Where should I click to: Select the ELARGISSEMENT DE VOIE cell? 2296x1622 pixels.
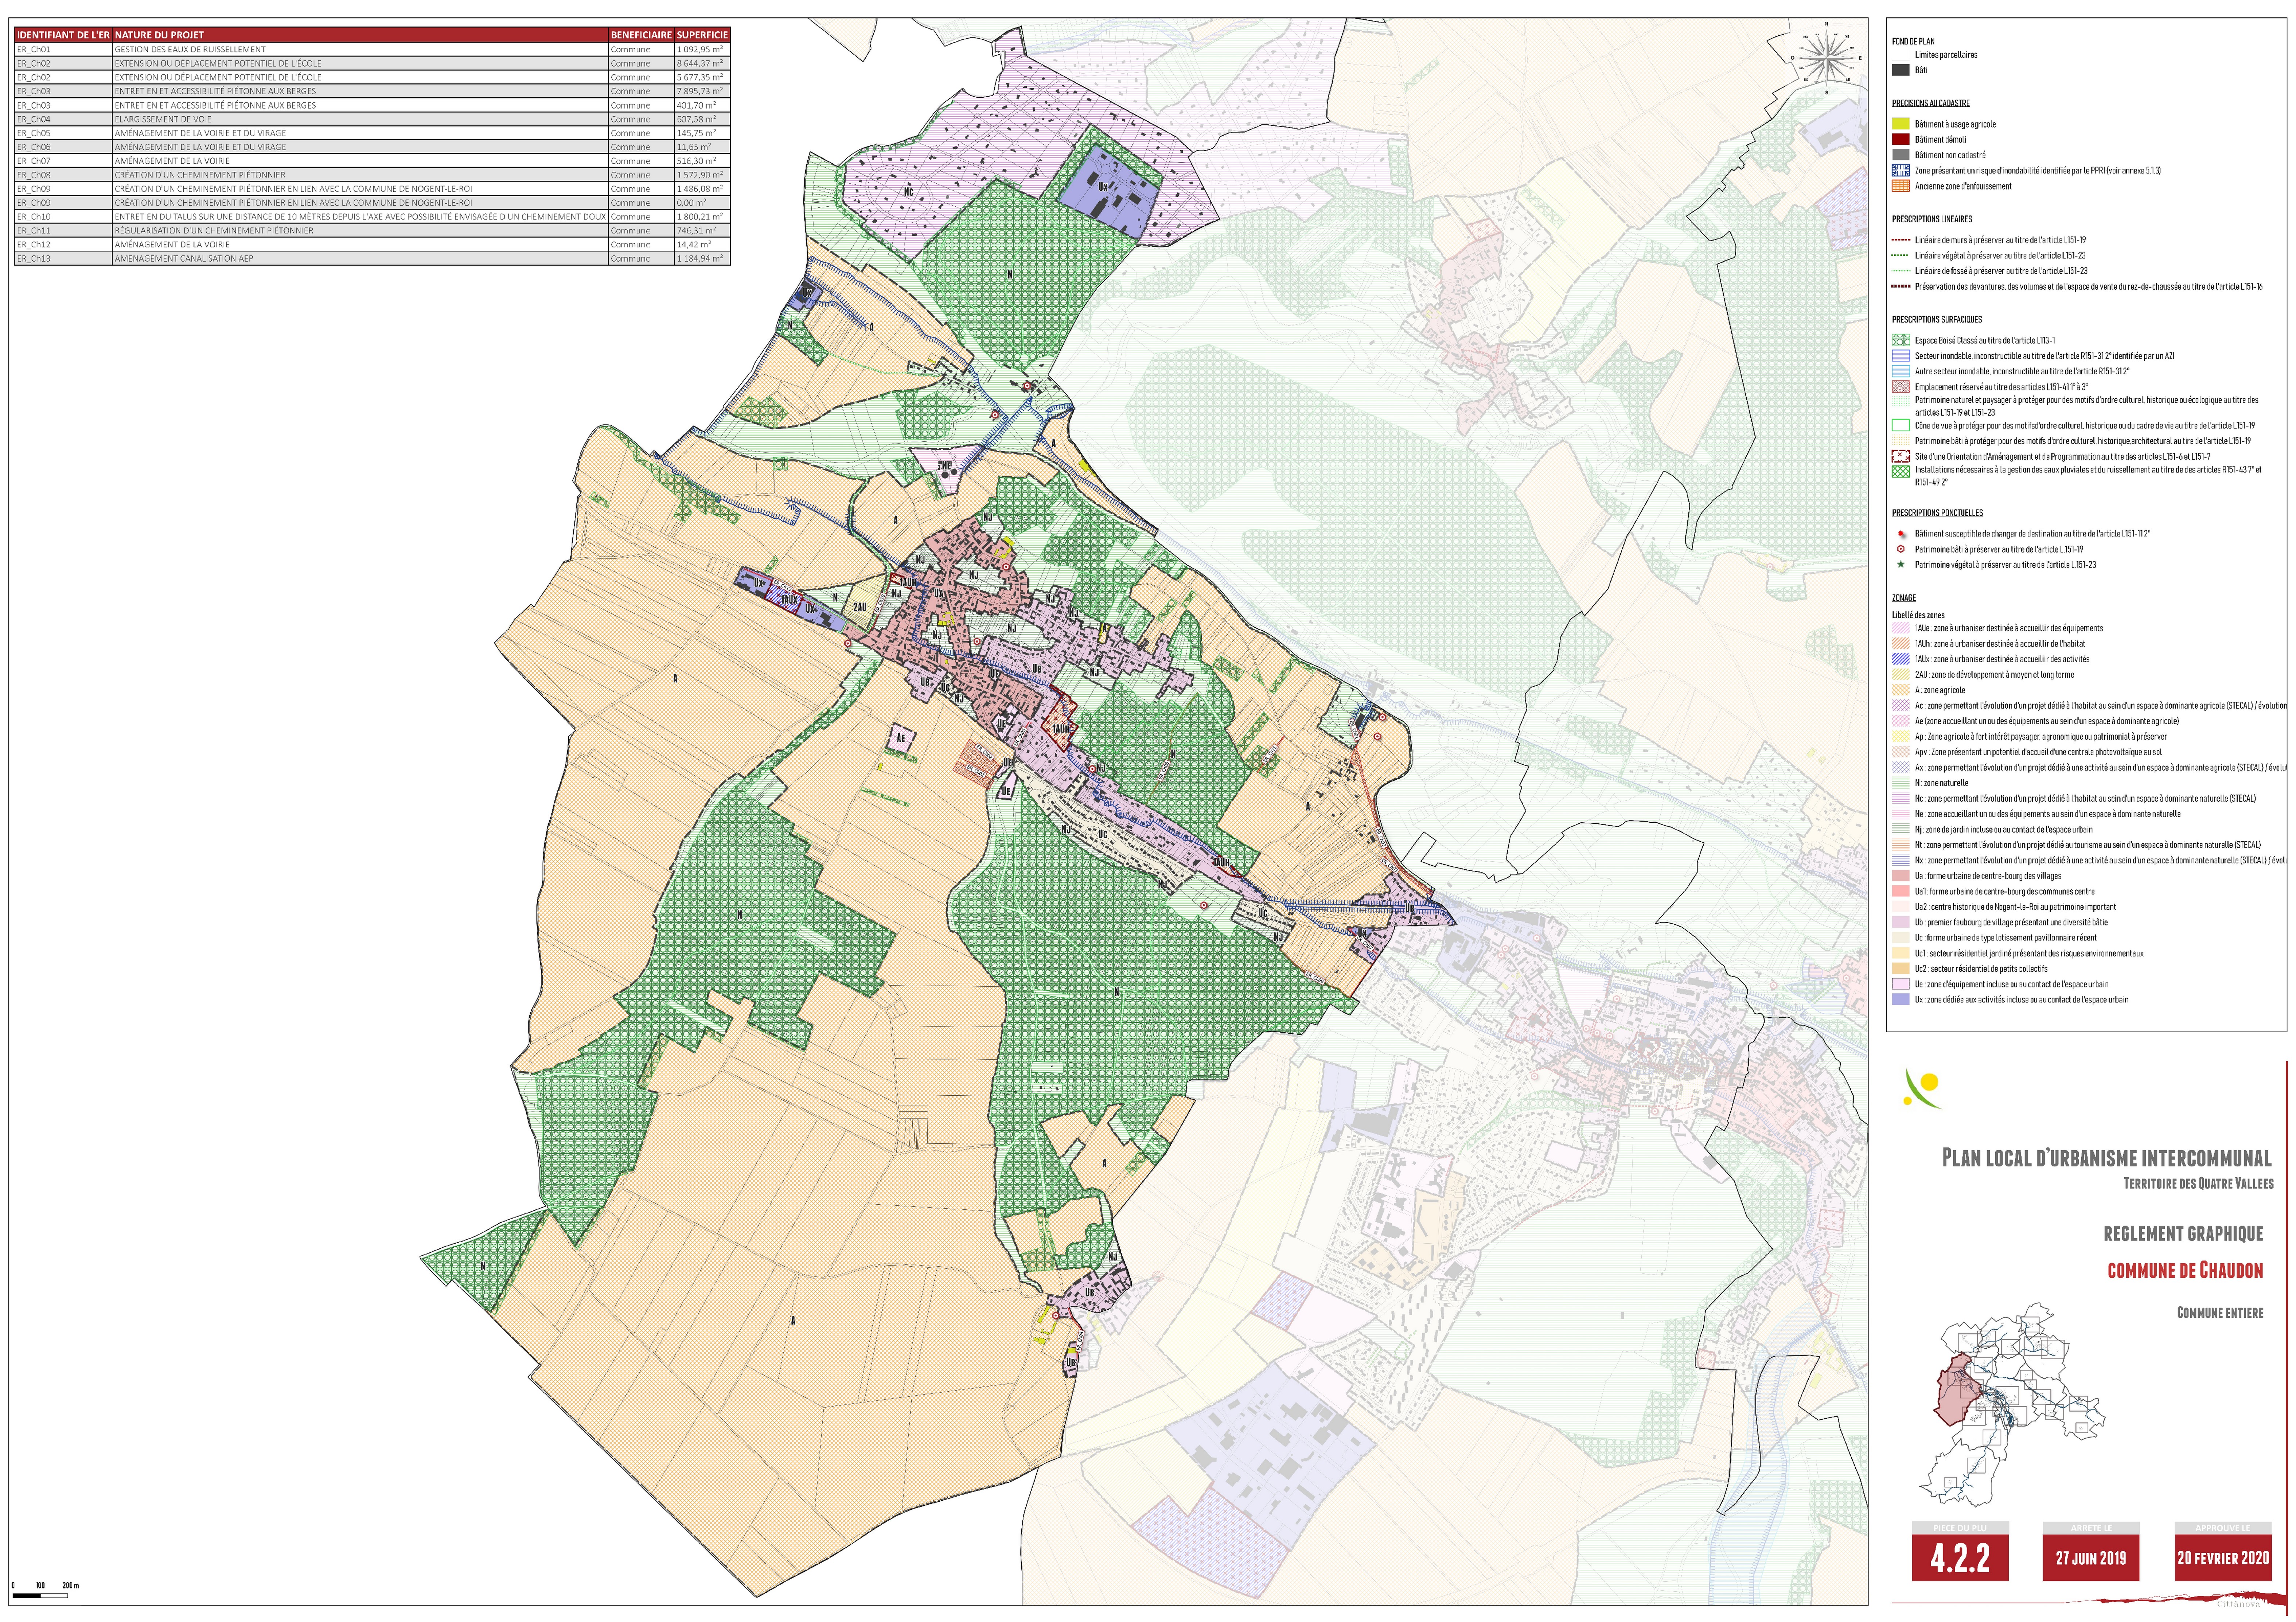point(360,119)
